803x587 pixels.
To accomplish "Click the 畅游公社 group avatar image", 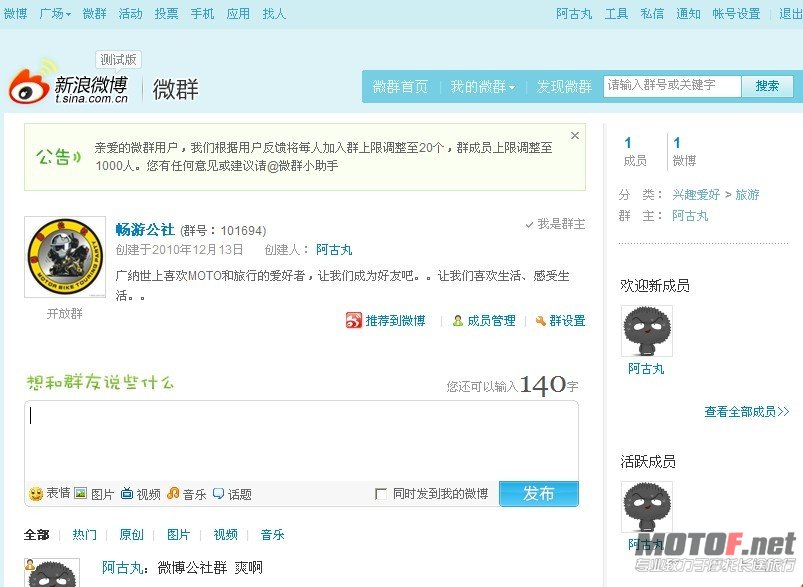I will click(x=65, y=257).
